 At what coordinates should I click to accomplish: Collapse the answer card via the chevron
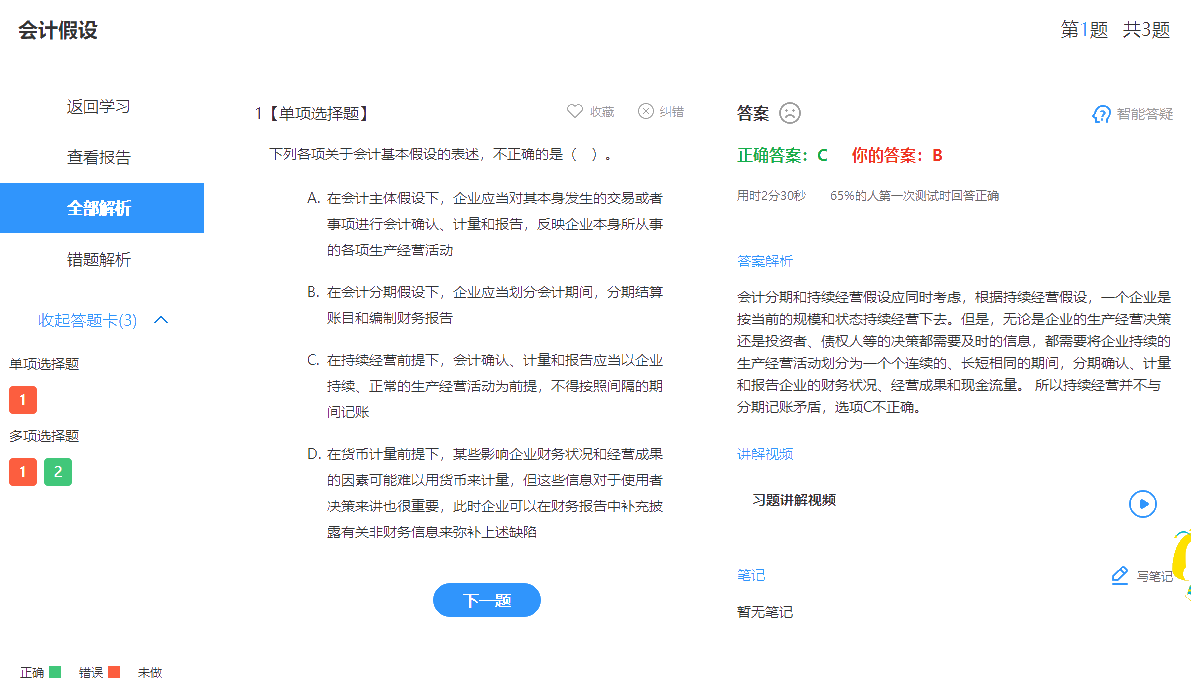click(x=159, y=319)
